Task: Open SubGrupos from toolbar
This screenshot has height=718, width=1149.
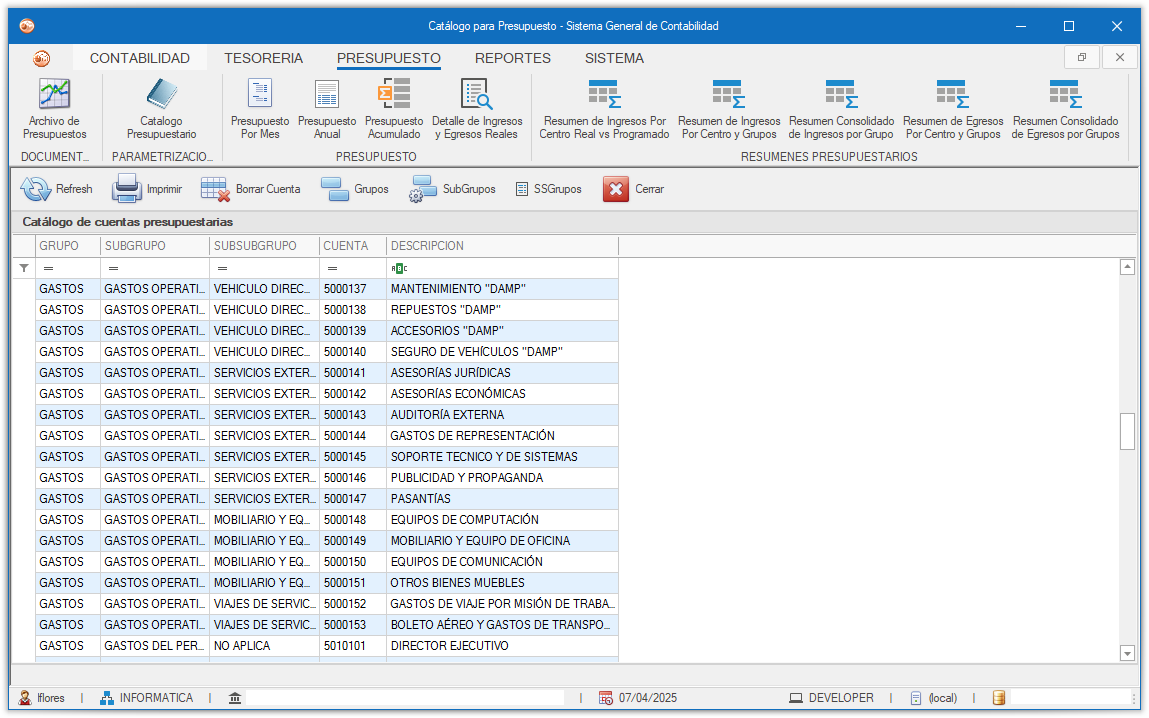Action: (x=453, y=189)
